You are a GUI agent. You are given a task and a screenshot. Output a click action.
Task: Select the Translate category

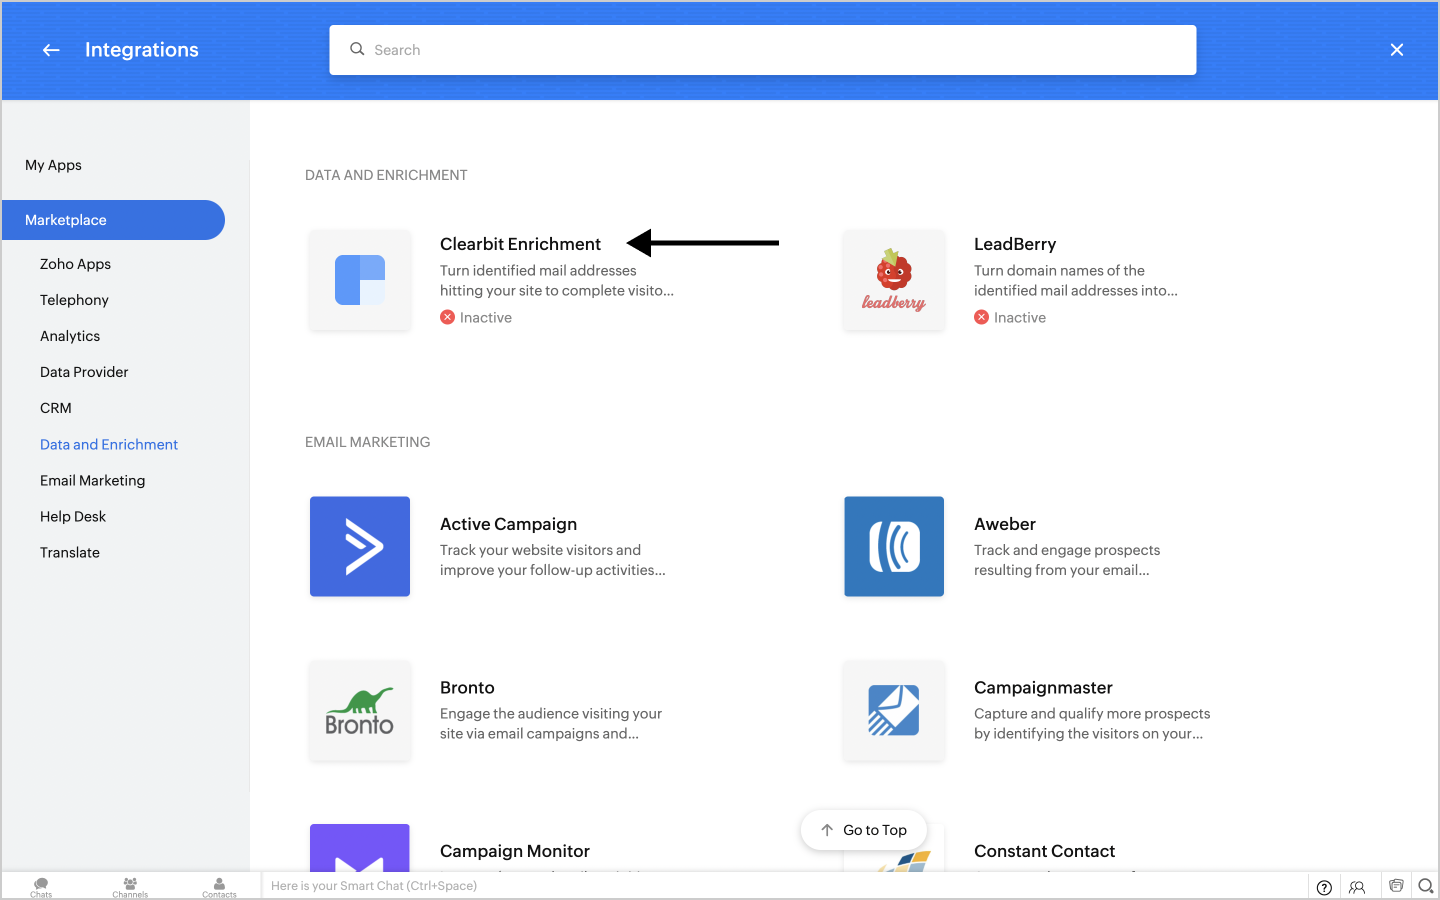point(70,552)
